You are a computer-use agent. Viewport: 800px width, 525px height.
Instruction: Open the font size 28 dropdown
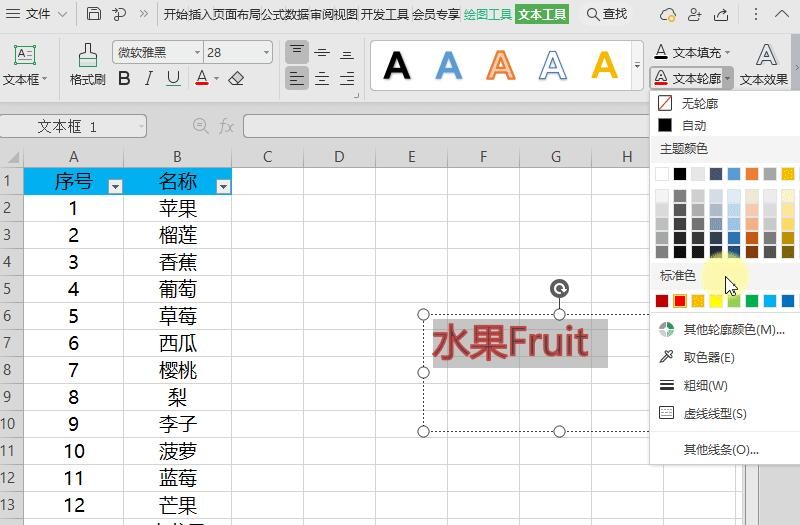click(x=266, y=53)
